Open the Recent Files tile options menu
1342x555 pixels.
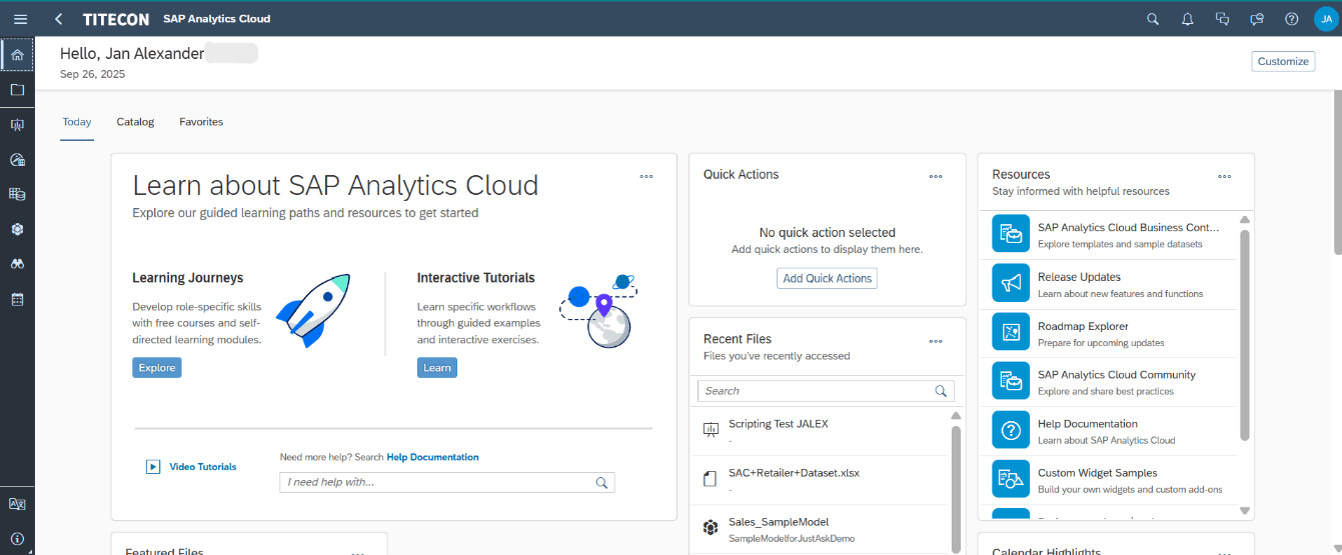pos(936,342)
